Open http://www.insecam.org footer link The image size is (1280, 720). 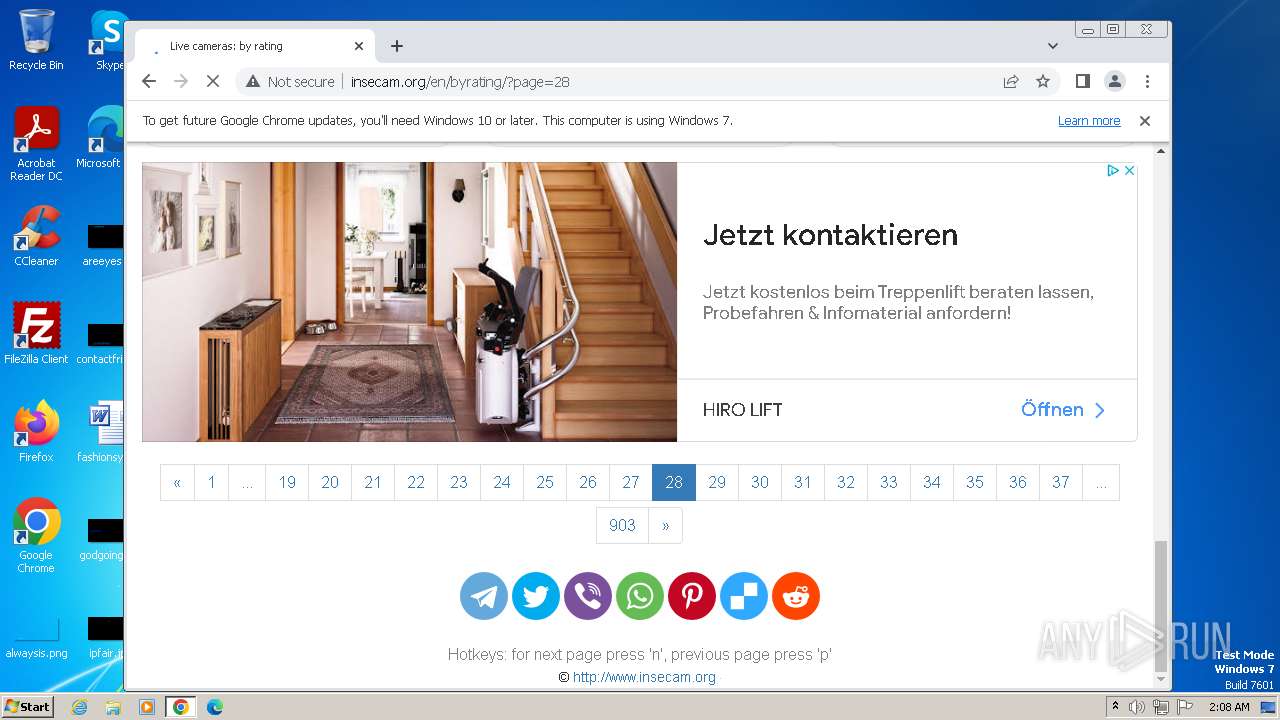(644, 677)
